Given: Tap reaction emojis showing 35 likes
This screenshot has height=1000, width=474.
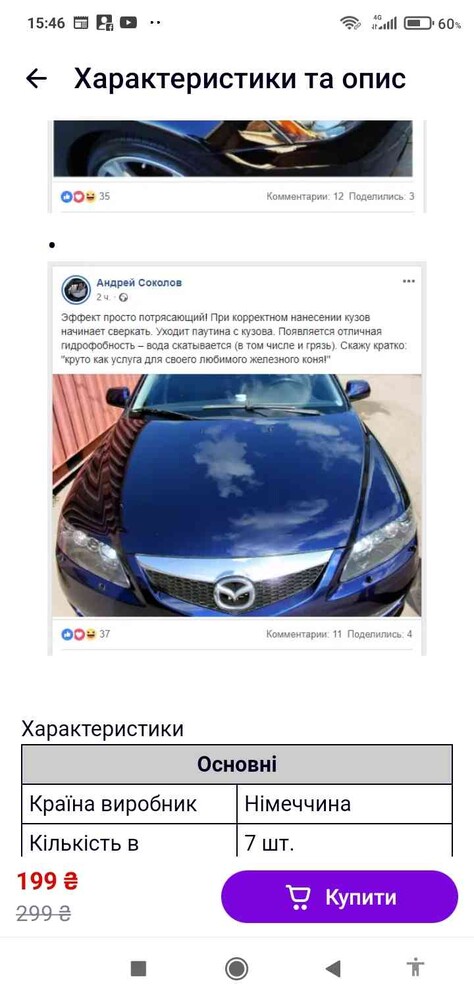Looking at the screenshot, I should (x=78, y=196).
